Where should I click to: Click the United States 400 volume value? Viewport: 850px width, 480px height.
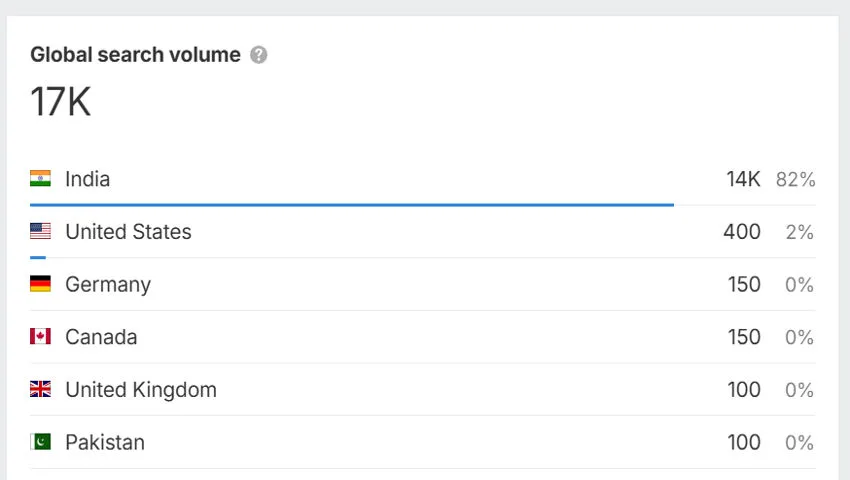pyautogui.click(x=741, y=232)
